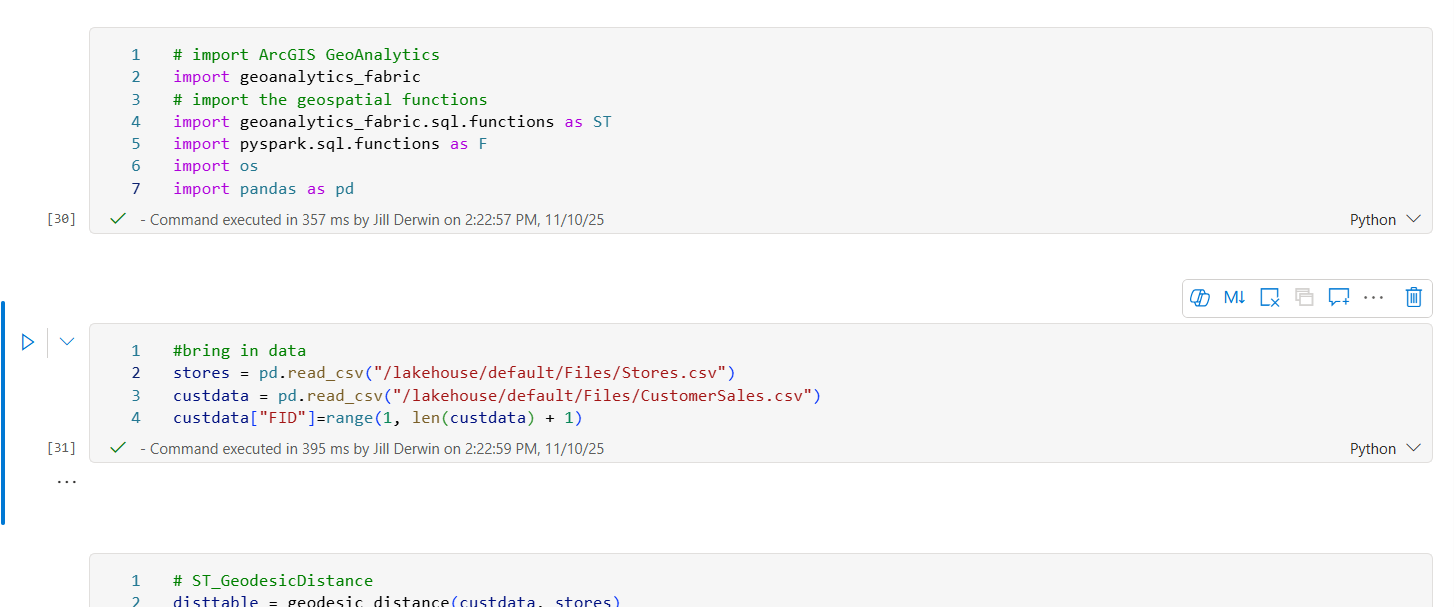Open Copilot for the current cell
The image size is (1454, 607).
point(1199,297)
